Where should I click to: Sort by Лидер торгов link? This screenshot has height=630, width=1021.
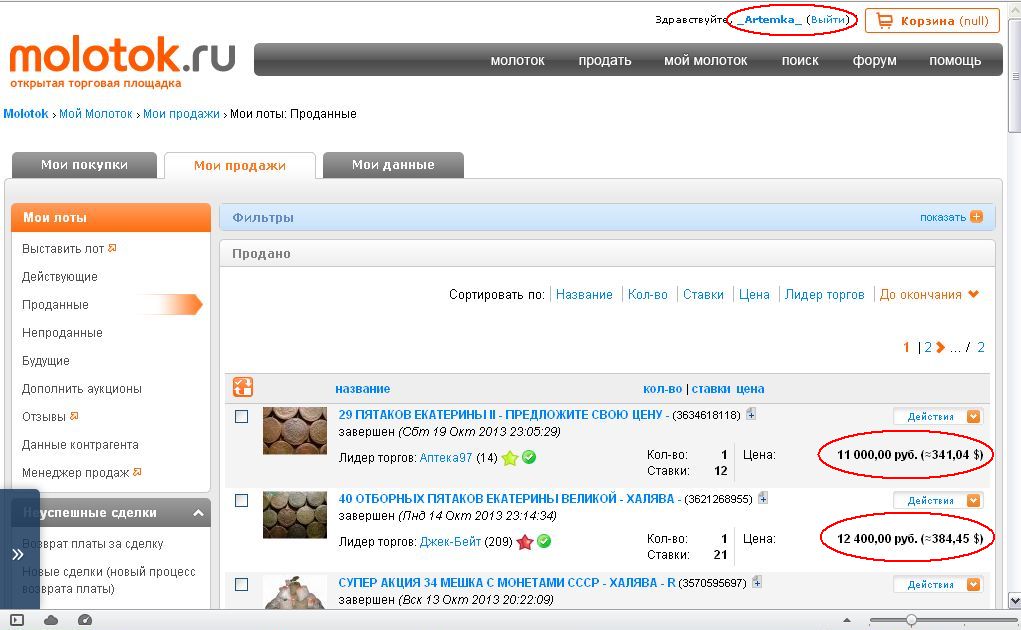(x=824, y=295)
